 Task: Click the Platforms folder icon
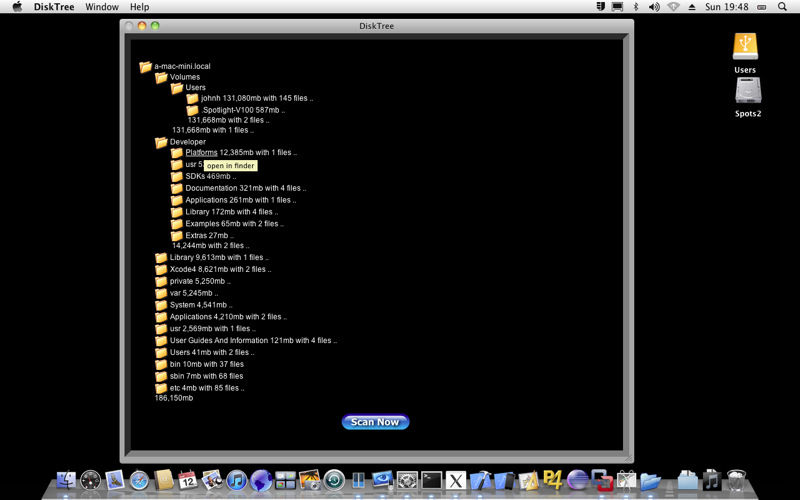(x=177, y=153)
